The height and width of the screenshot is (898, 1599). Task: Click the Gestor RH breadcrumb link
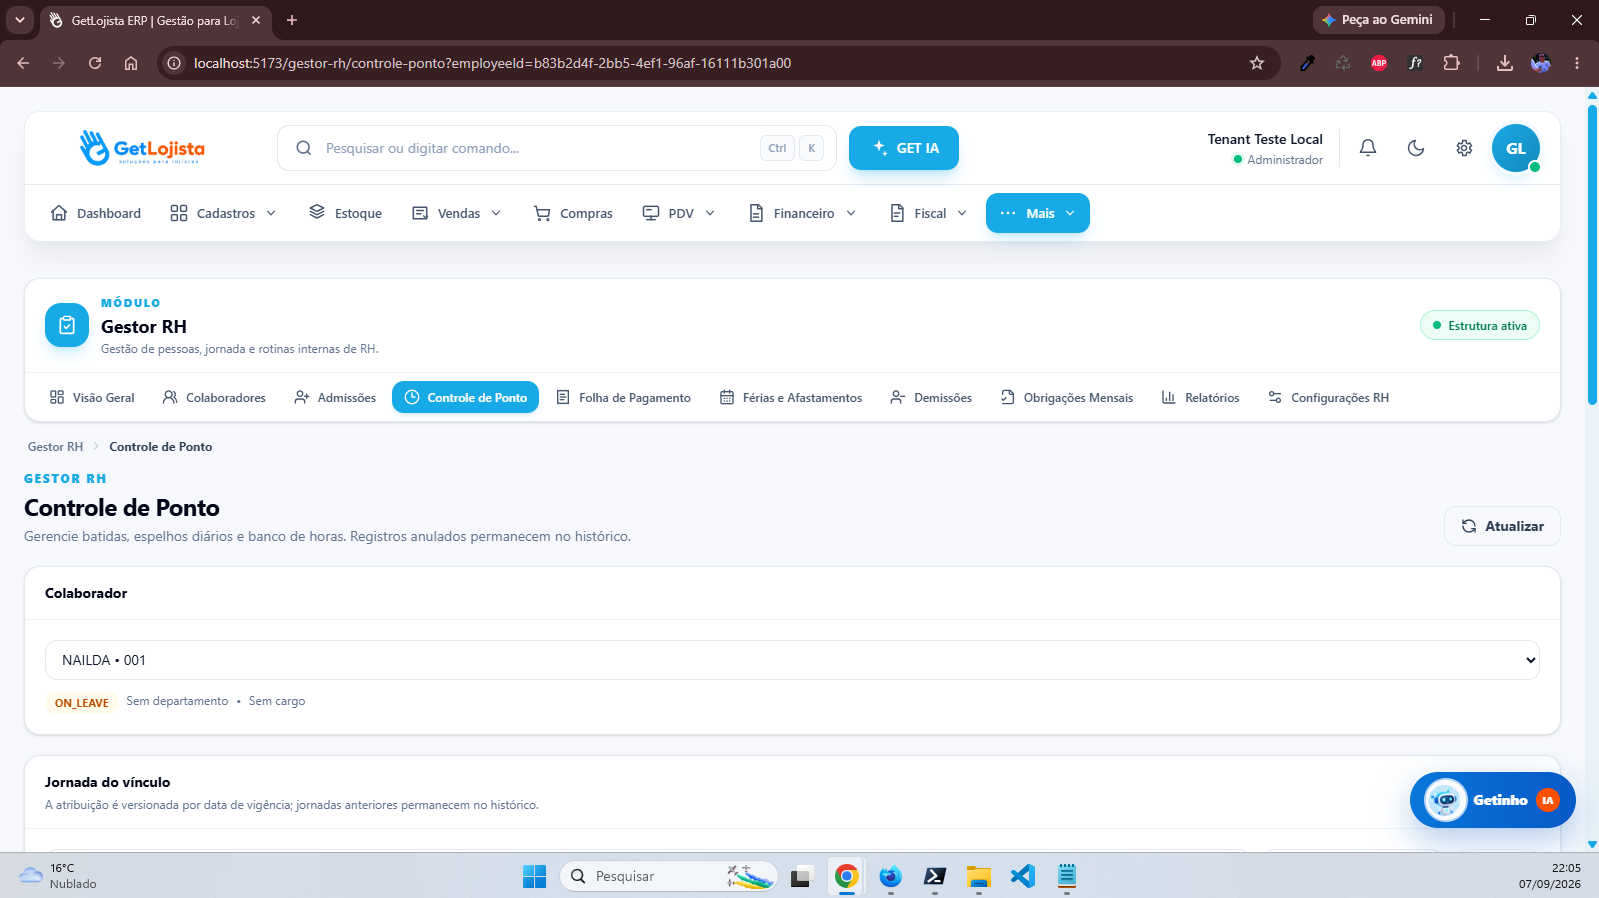coord(55,447)
